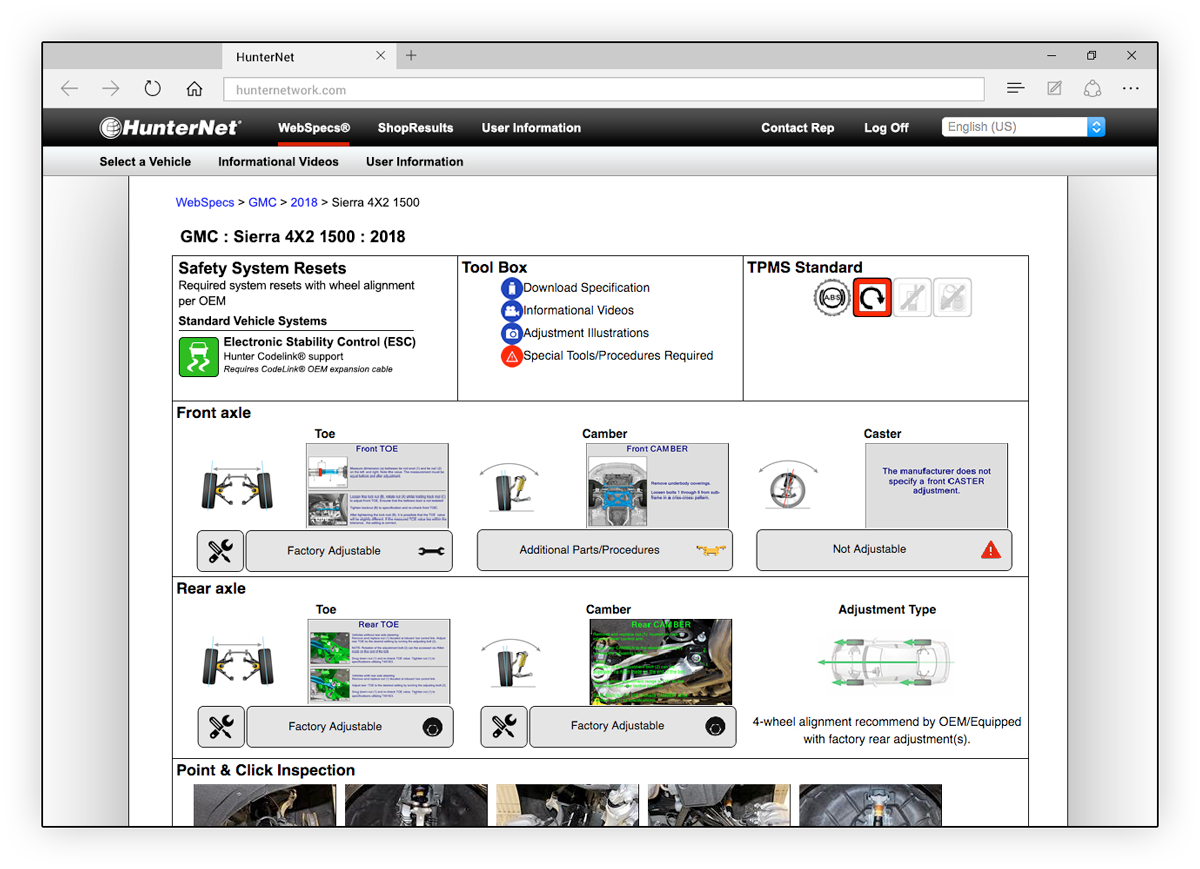This screenshot has width=1200, height=869.
Task: Click front toe tools icon button
Action: (x=221, y=551)
